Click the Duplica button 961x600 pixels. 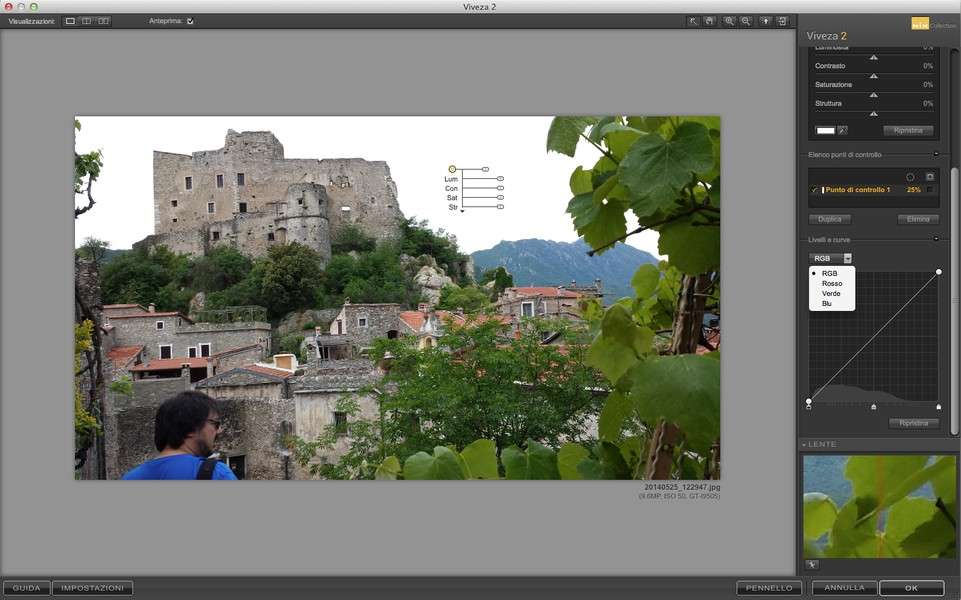[x=829, y=219]
